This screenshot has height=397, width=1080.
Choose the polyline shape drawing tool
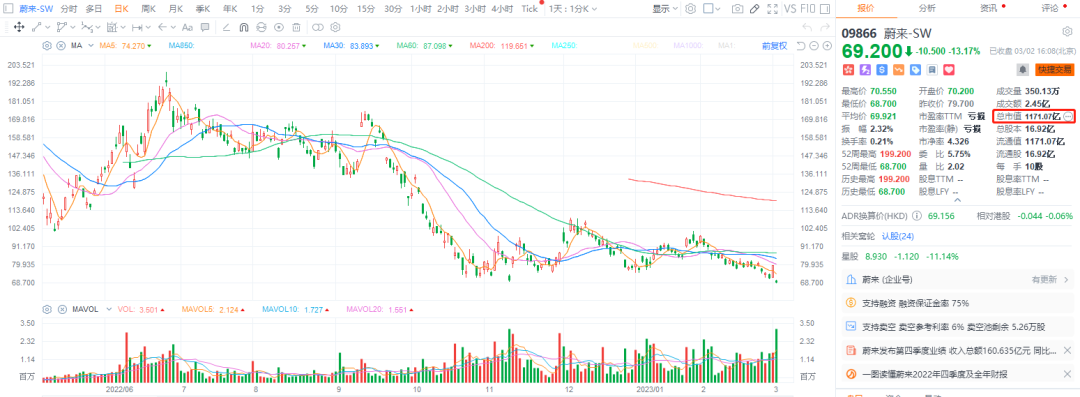(x=62, y=27)
